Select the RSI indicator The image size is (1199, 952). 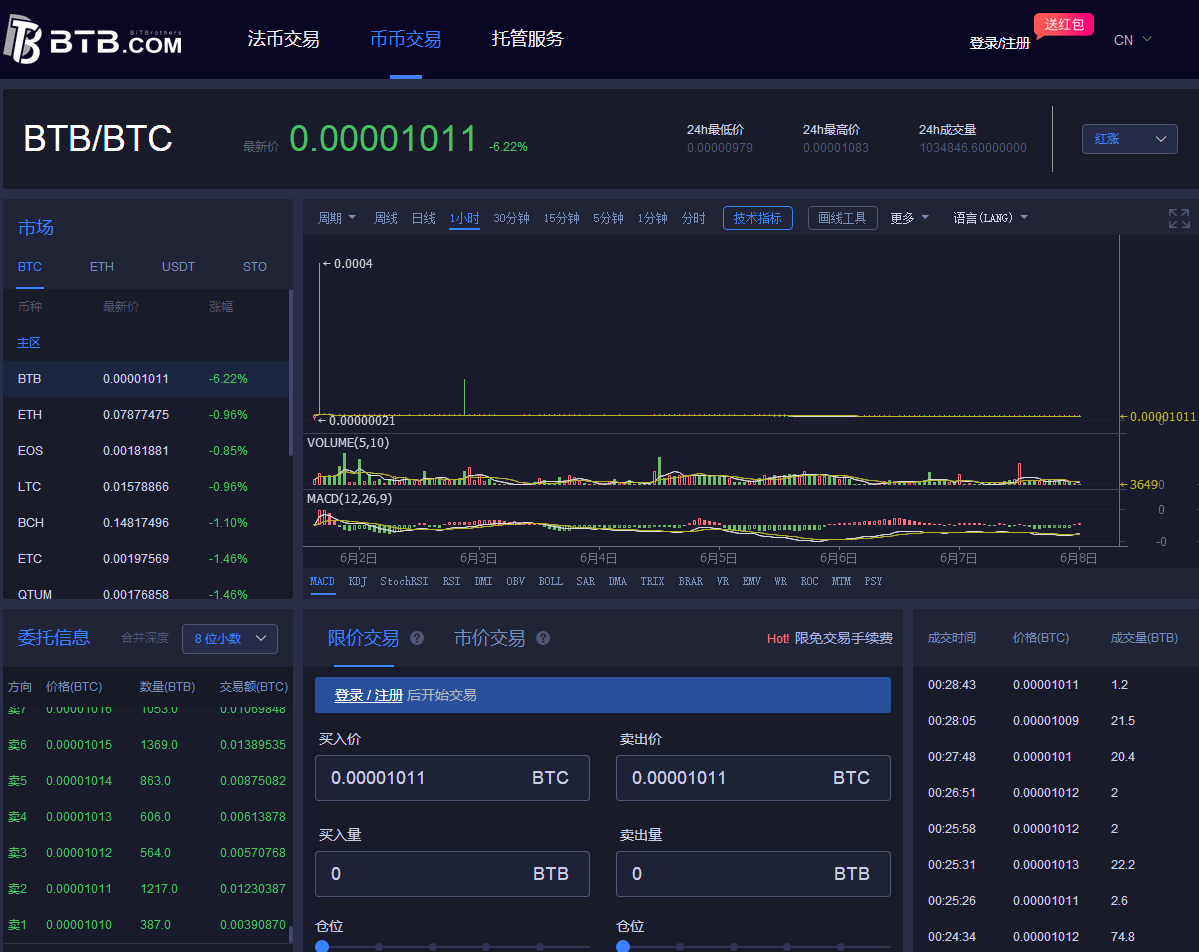(451, 581)
